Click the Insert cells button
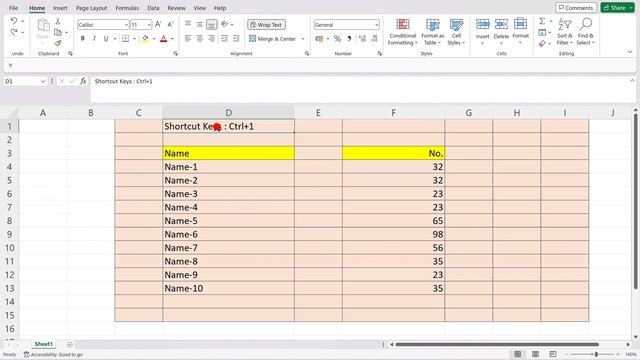The width and height of the screenshot is (640, 360). 482,31
